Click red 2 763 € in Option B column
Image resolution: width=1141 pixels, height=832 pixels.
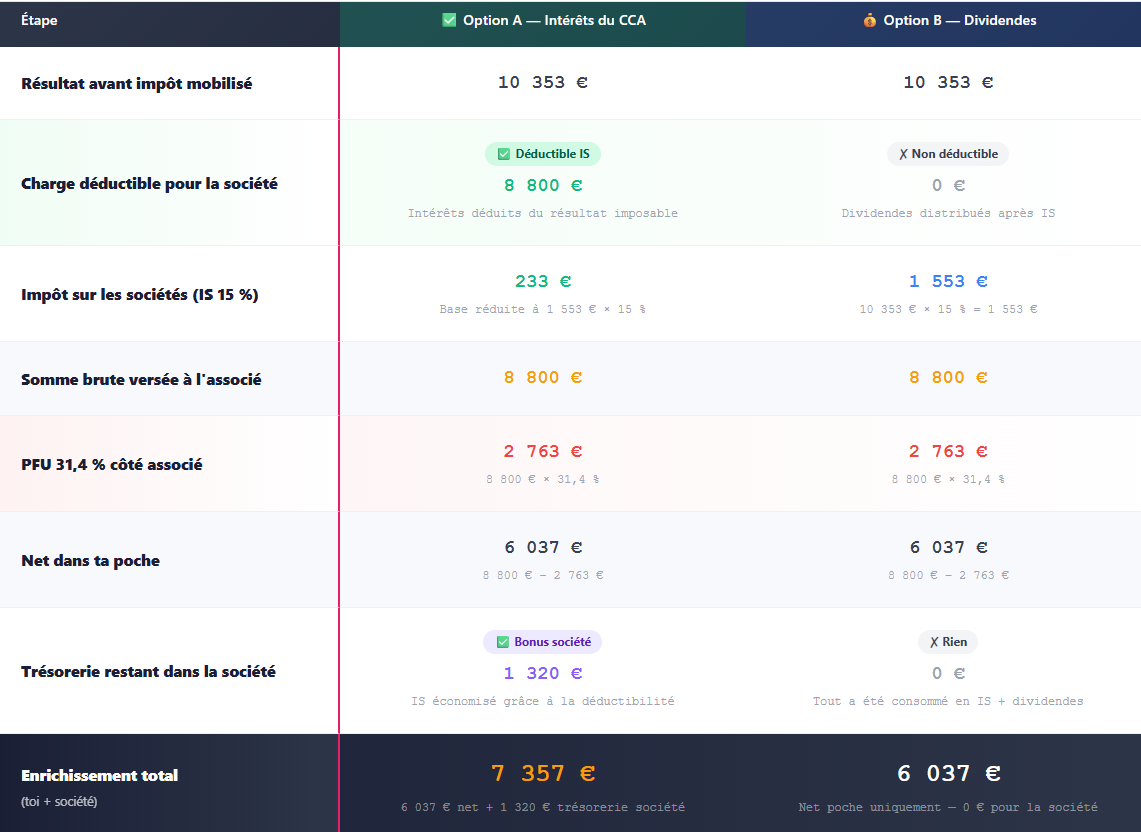click(948, 451)
